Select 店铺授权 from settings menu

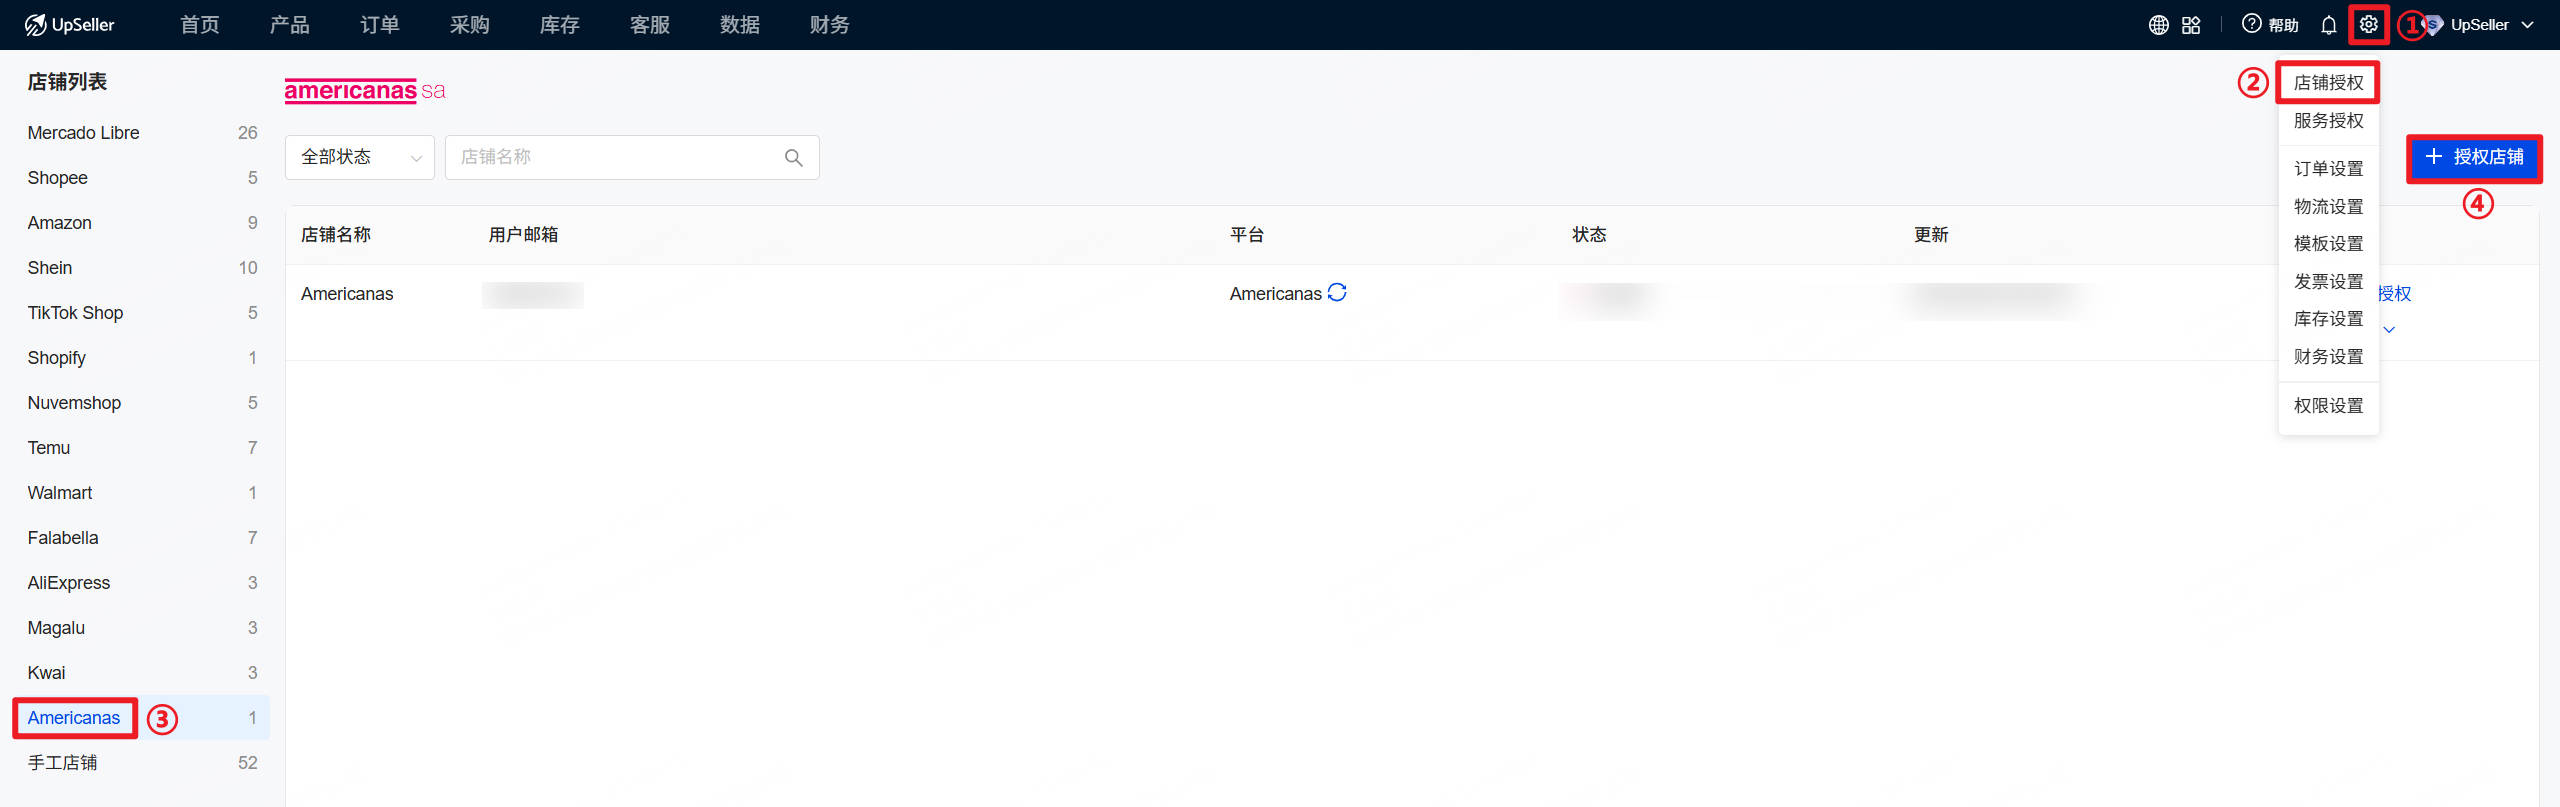[x=2328, y=83]
